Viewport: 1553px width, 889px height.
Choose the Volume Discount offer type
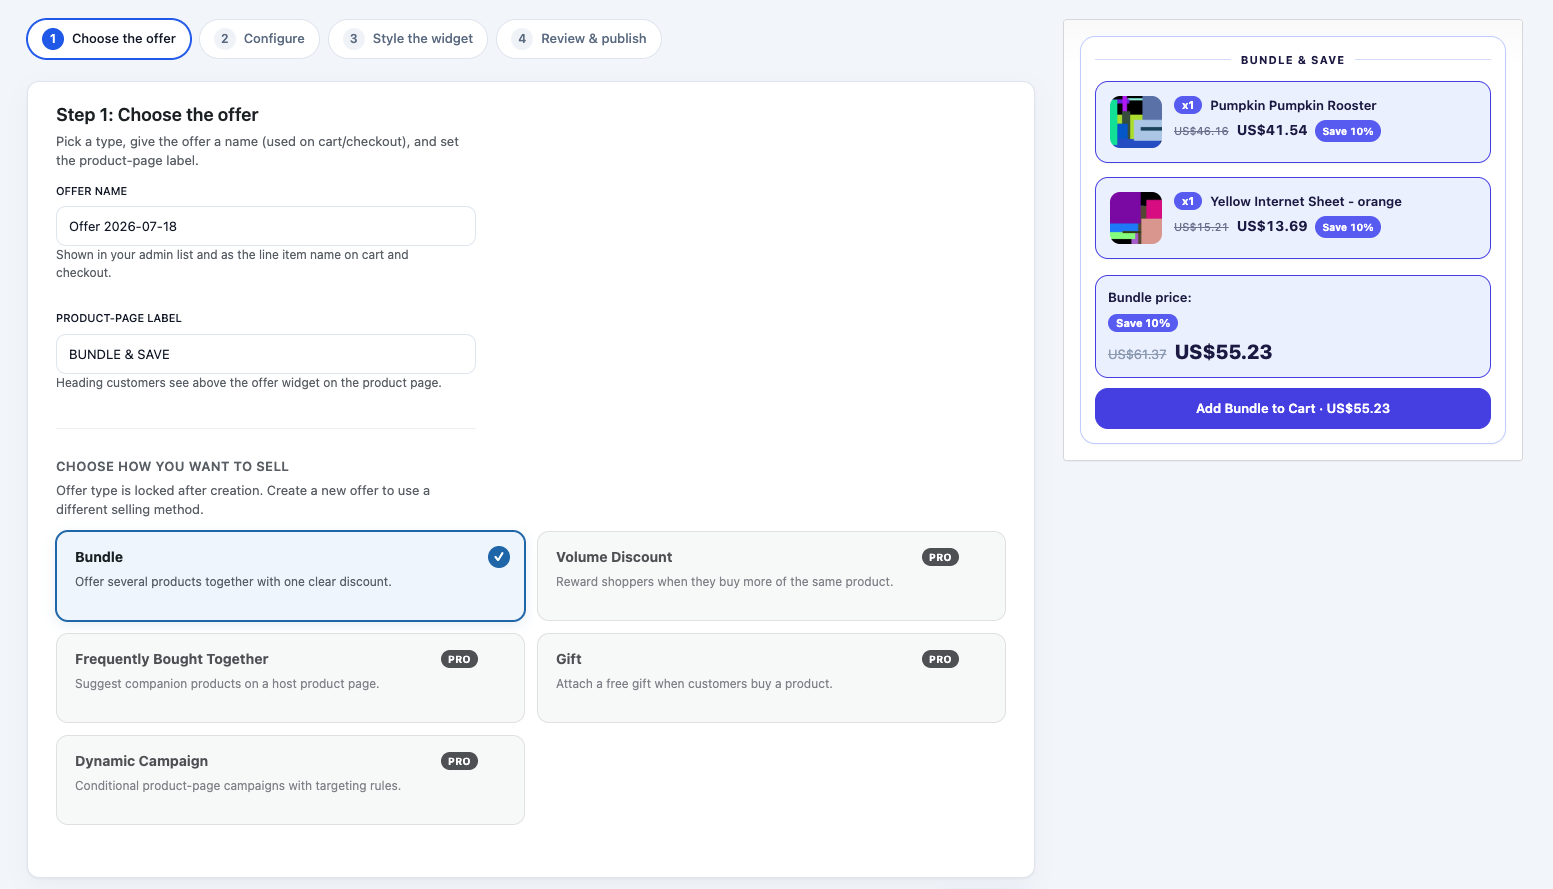pyautogui.click(x=771, y=576)
